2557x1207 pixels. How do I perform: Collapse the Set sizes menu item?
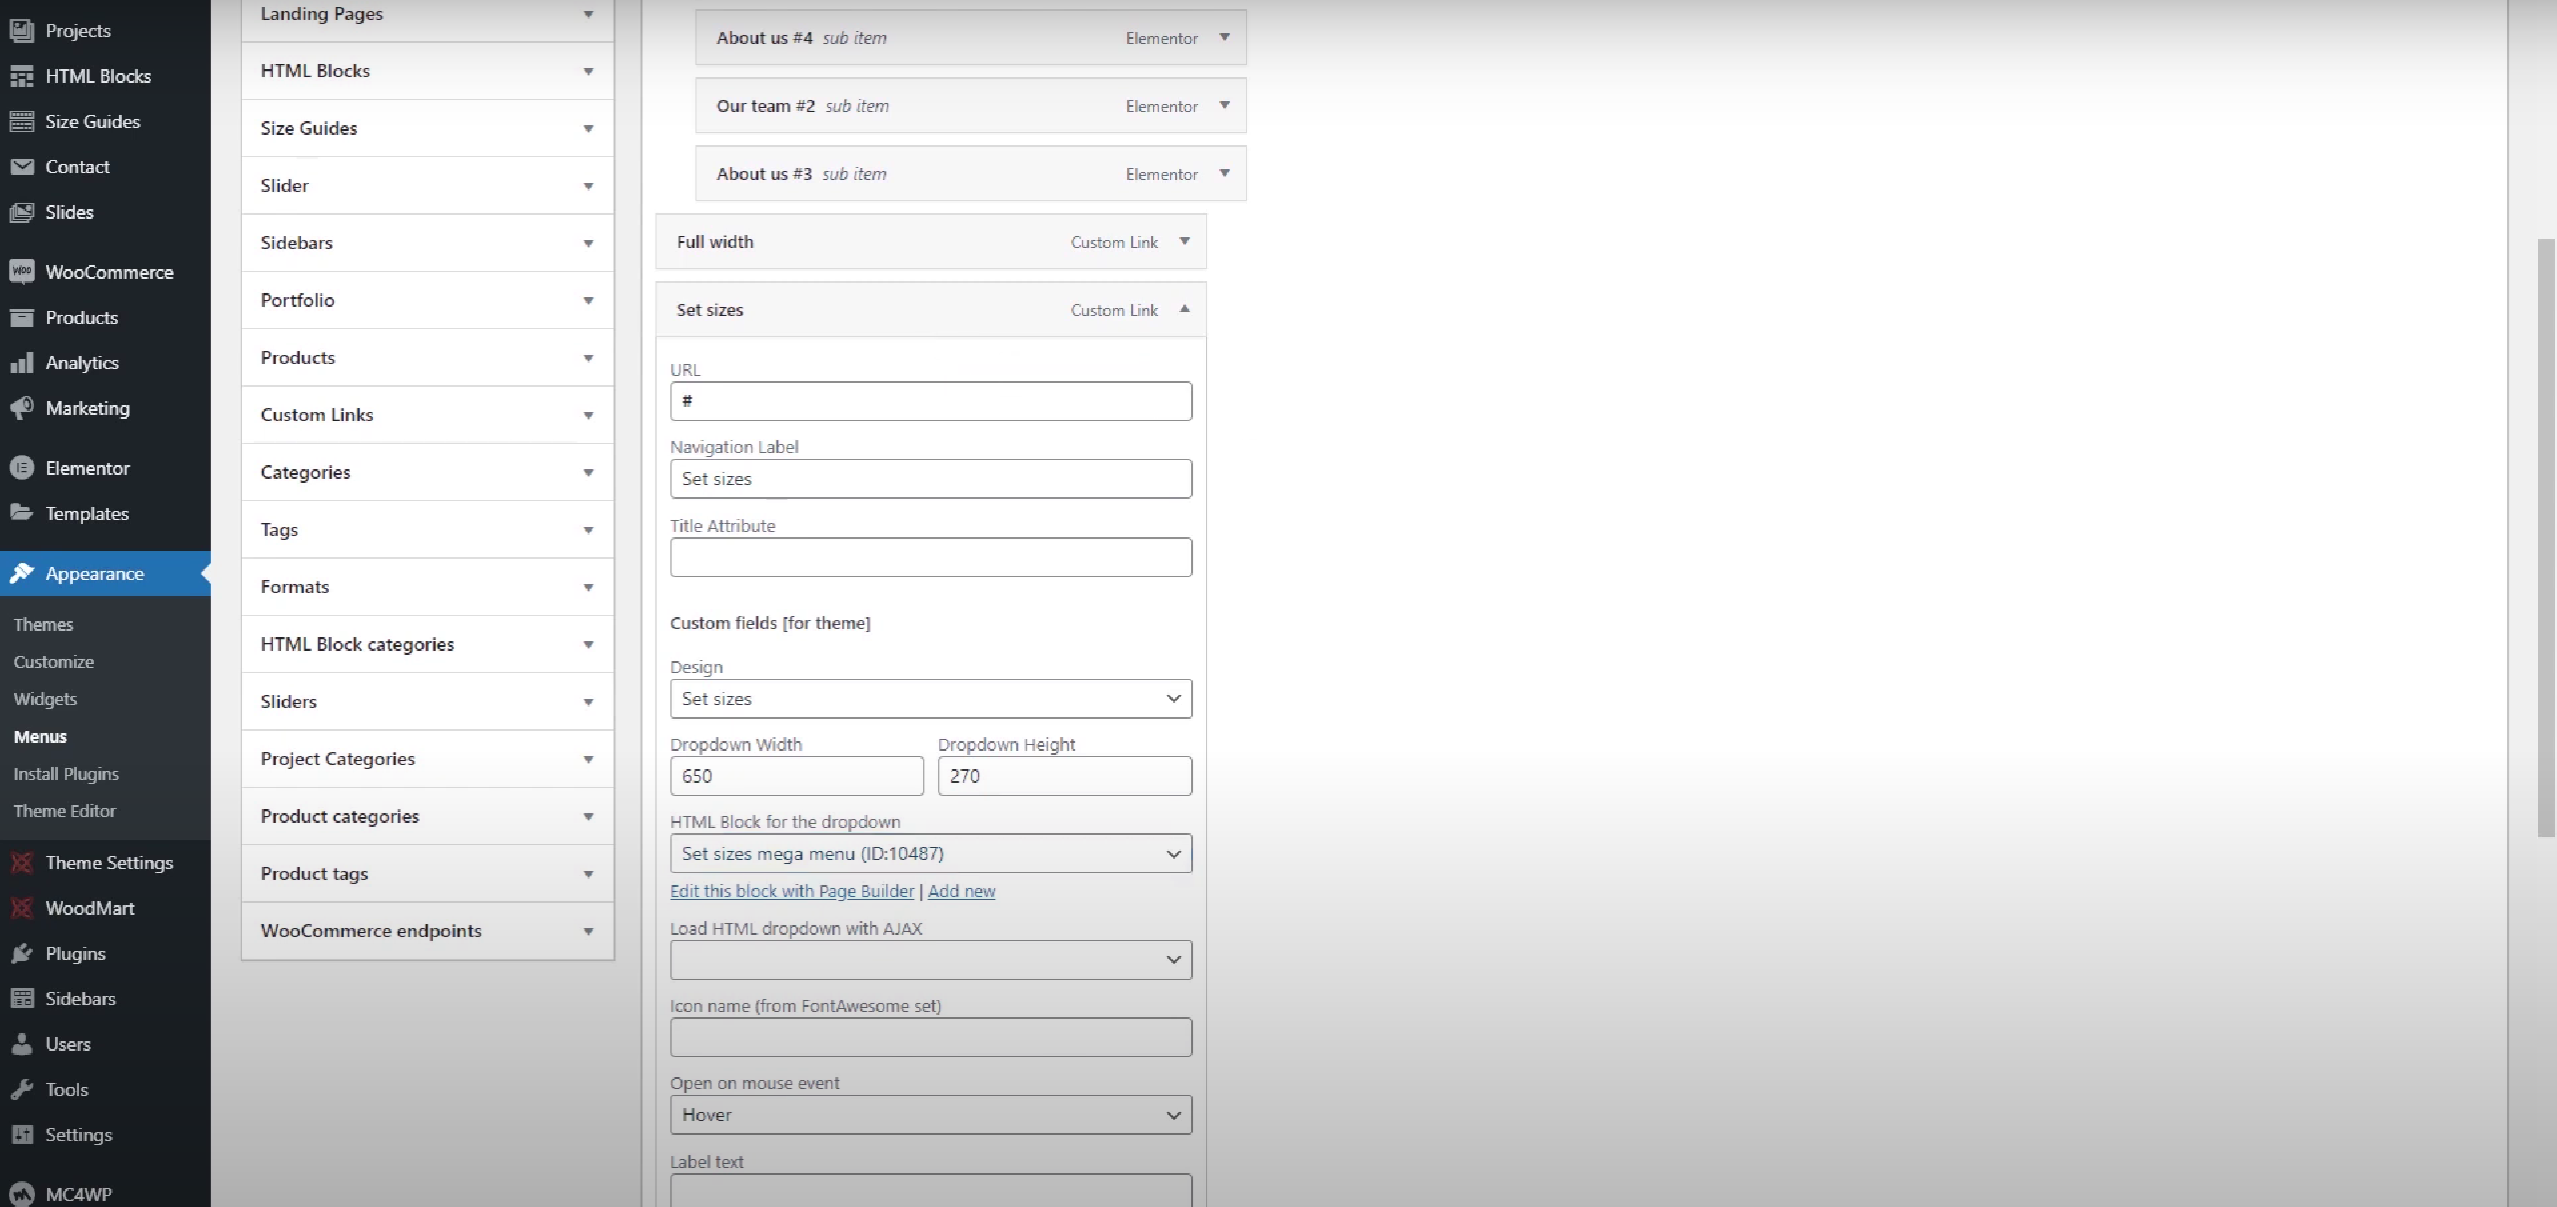point(1184,309)
